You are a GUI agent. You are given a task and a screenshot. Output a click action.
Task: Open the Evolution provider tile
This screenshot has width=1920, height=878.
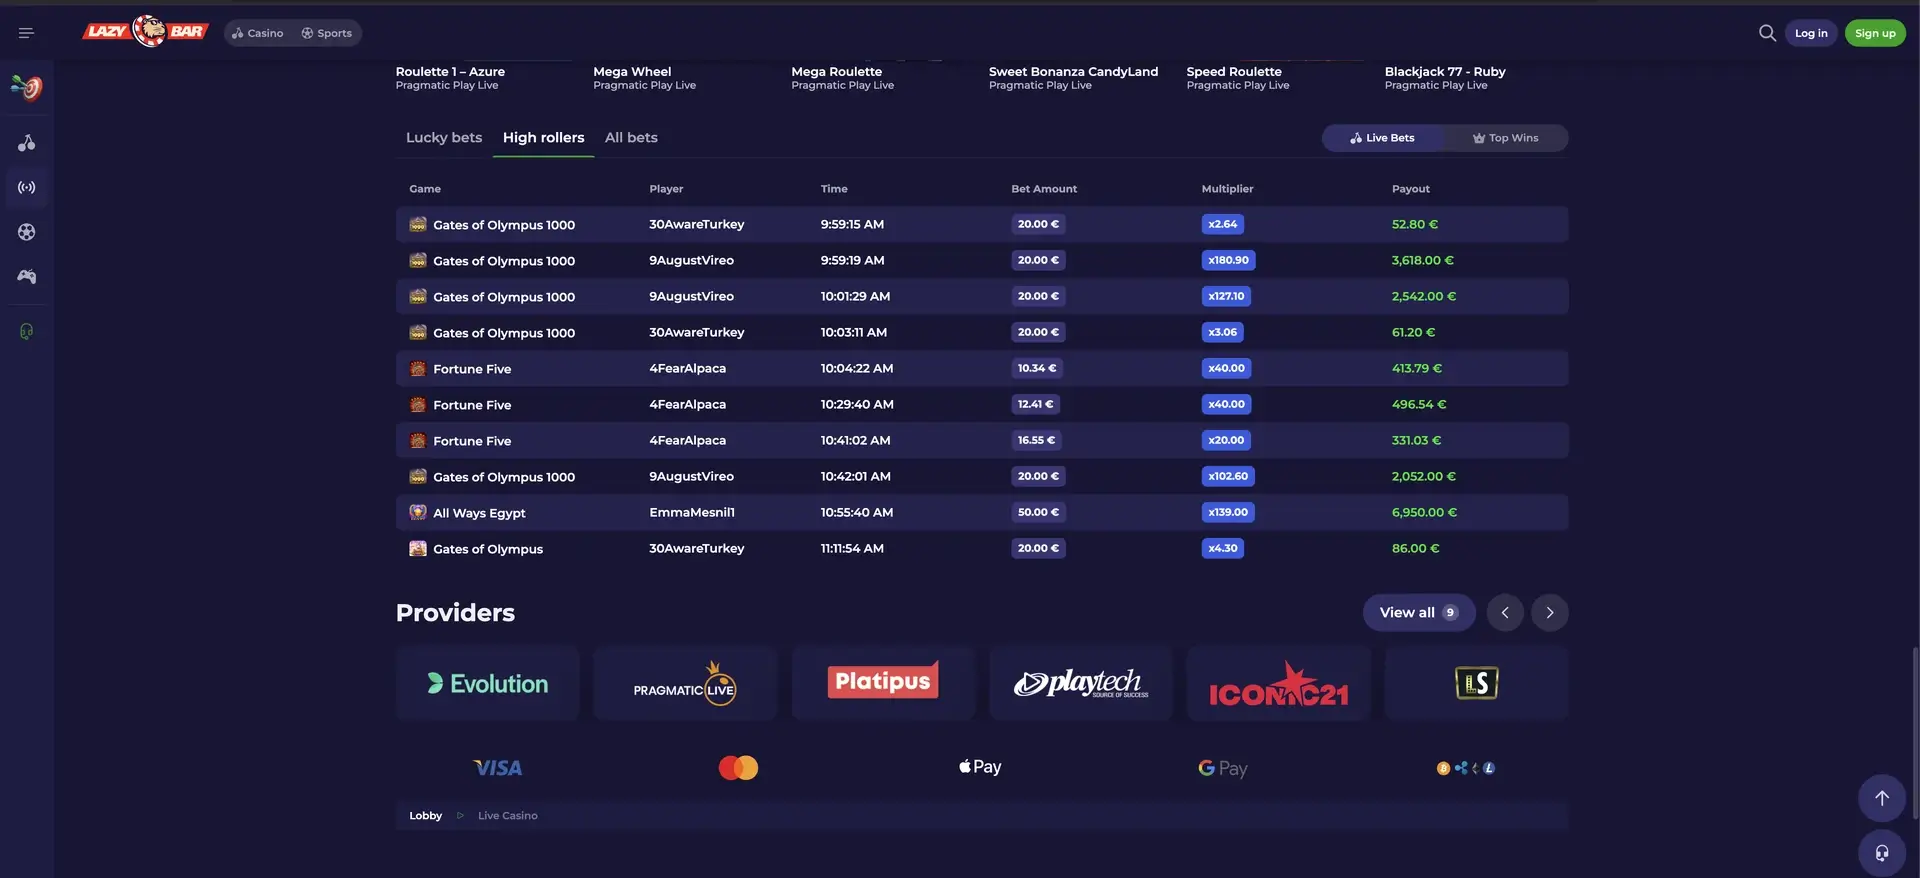487,683
